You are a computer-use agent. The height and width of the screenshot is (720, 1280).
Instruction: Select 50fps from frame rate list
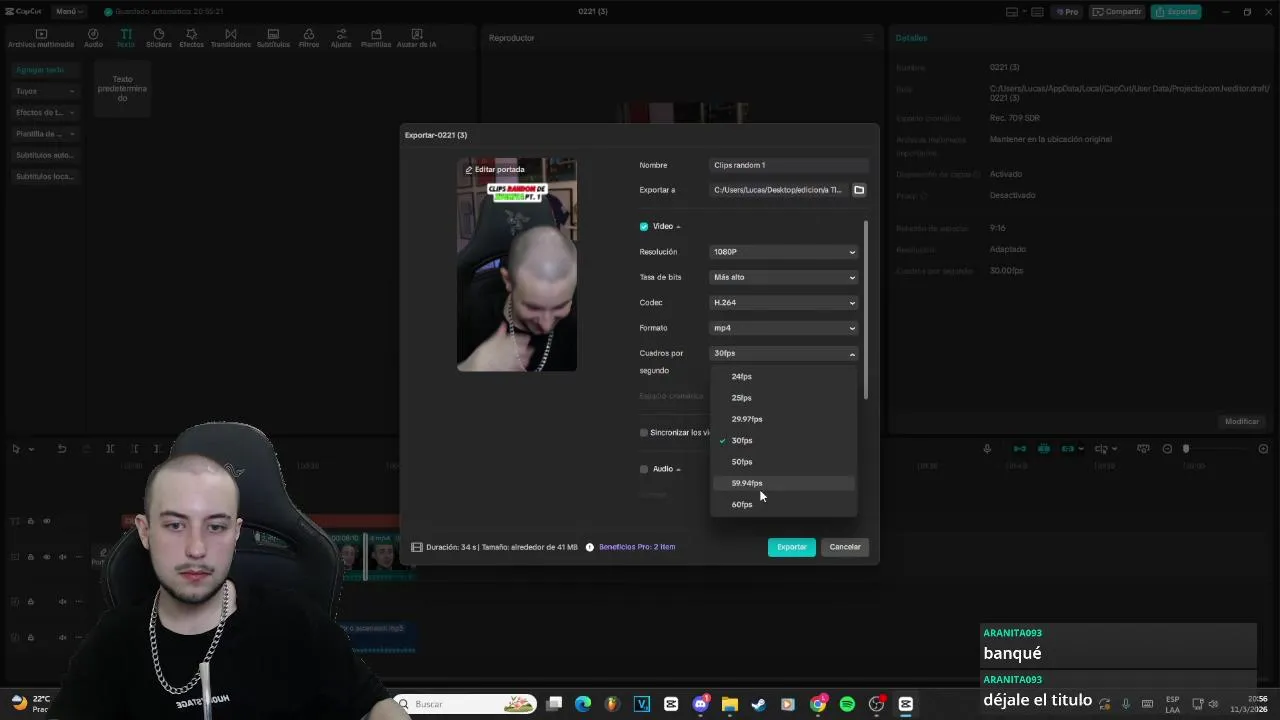tap(783, 462)
